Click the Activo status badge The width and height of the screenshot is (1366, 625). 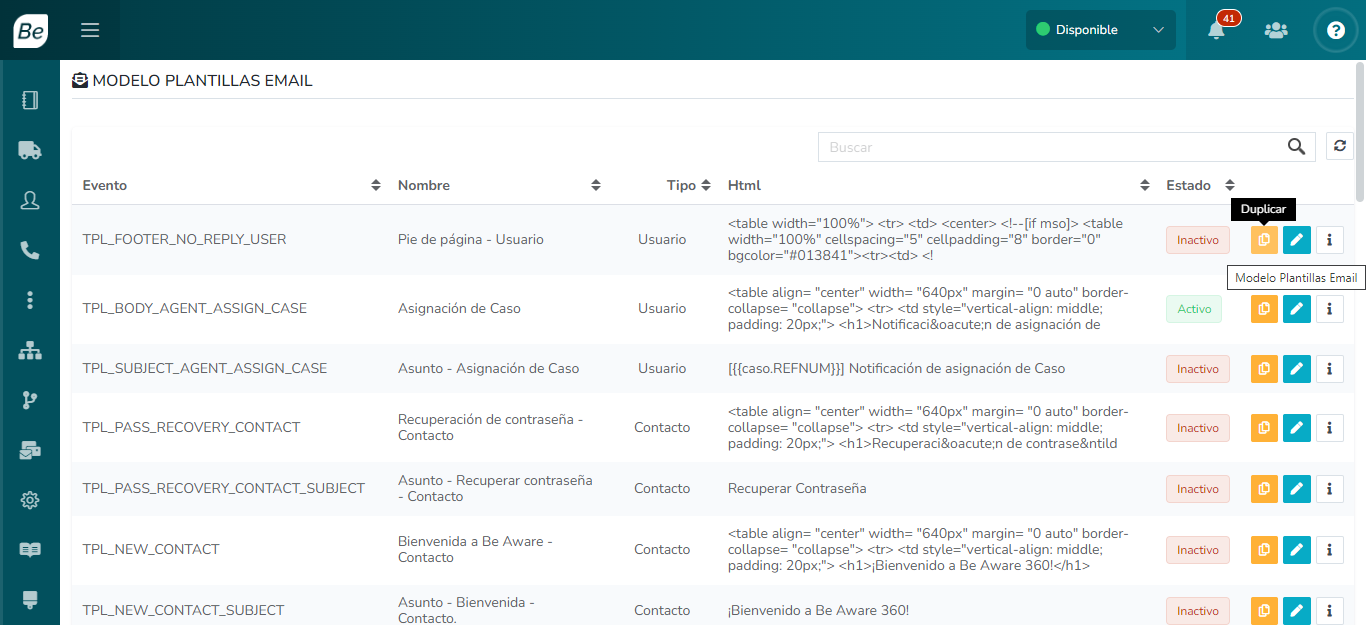[x=1194, y=309]
